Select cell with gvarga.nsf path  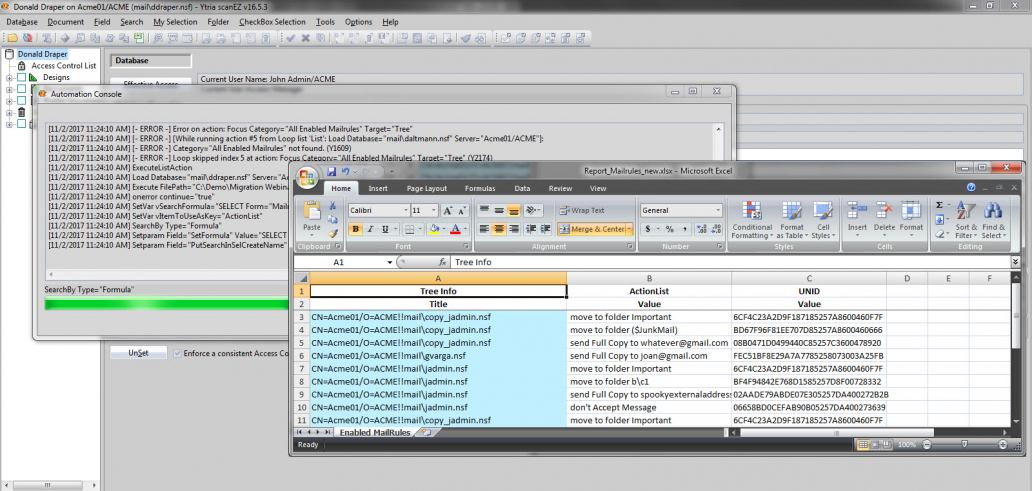[x=438, y=355]
